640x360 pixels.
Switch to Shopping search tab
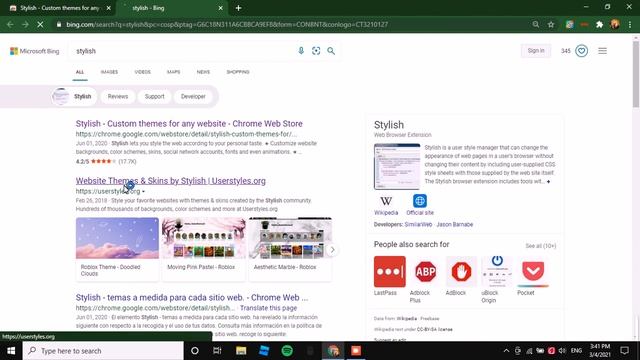[238, 72]
